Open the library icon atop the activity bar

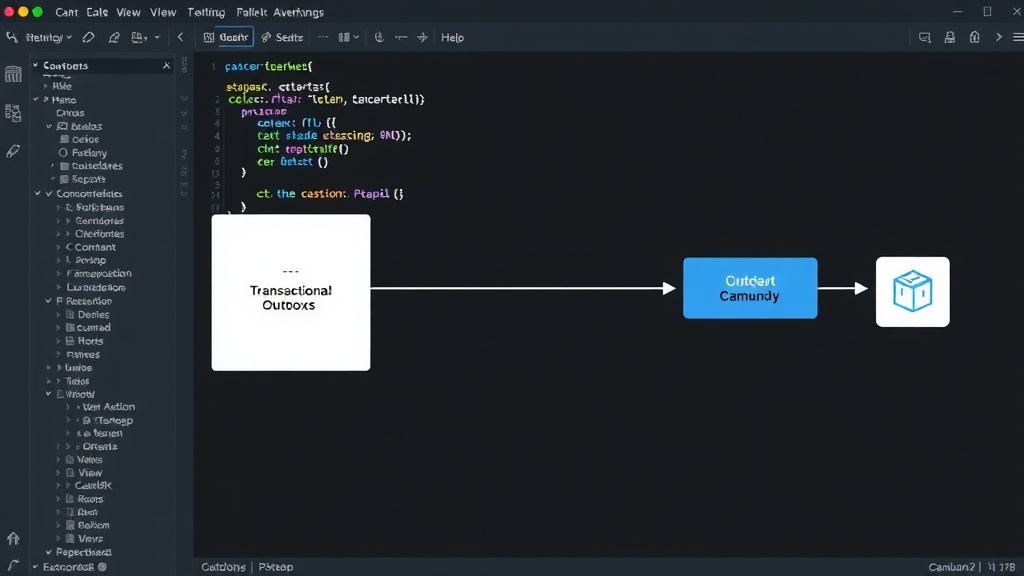tap(13, 74)
